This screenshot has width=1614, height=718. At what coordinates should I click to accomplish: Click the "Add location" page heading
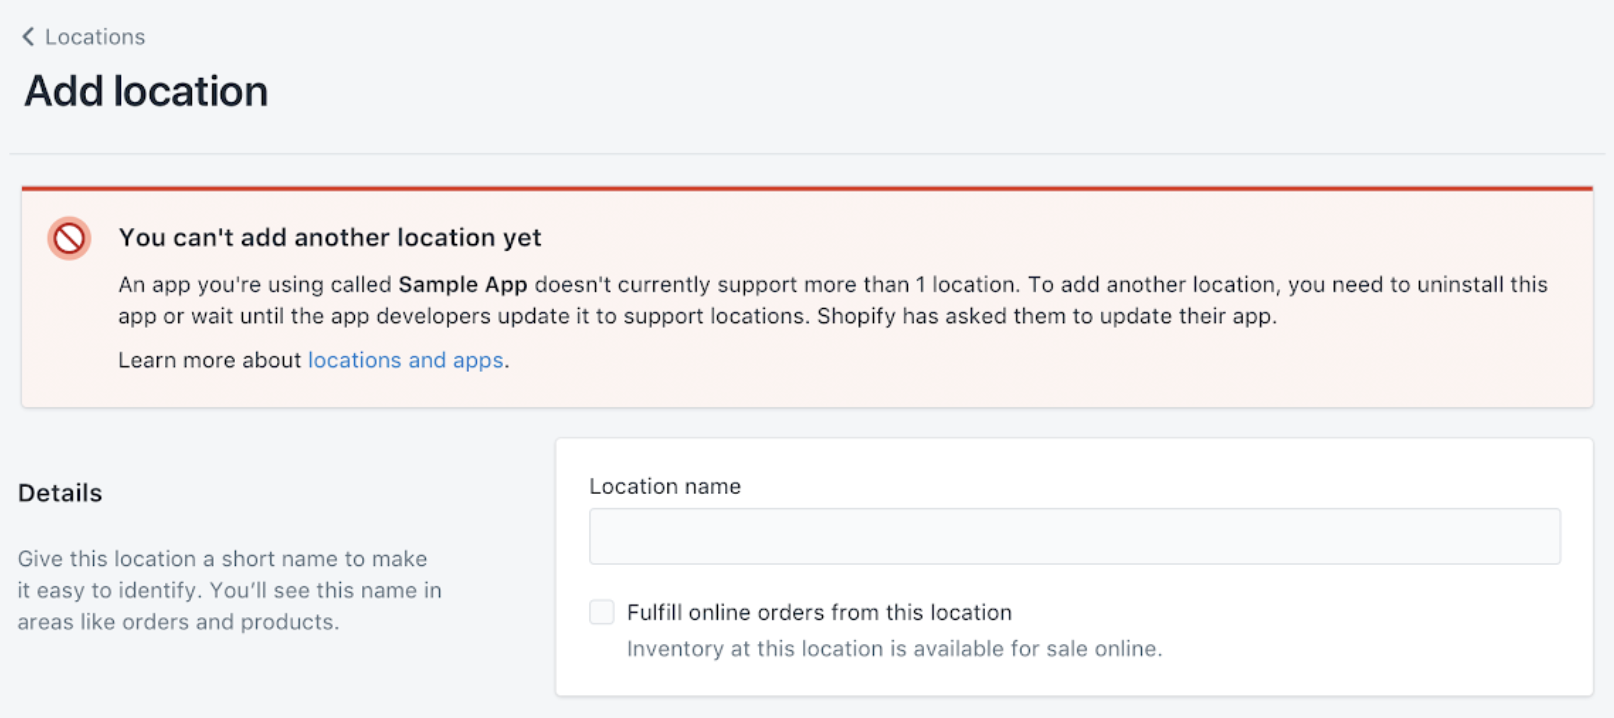tap(146, 91)
